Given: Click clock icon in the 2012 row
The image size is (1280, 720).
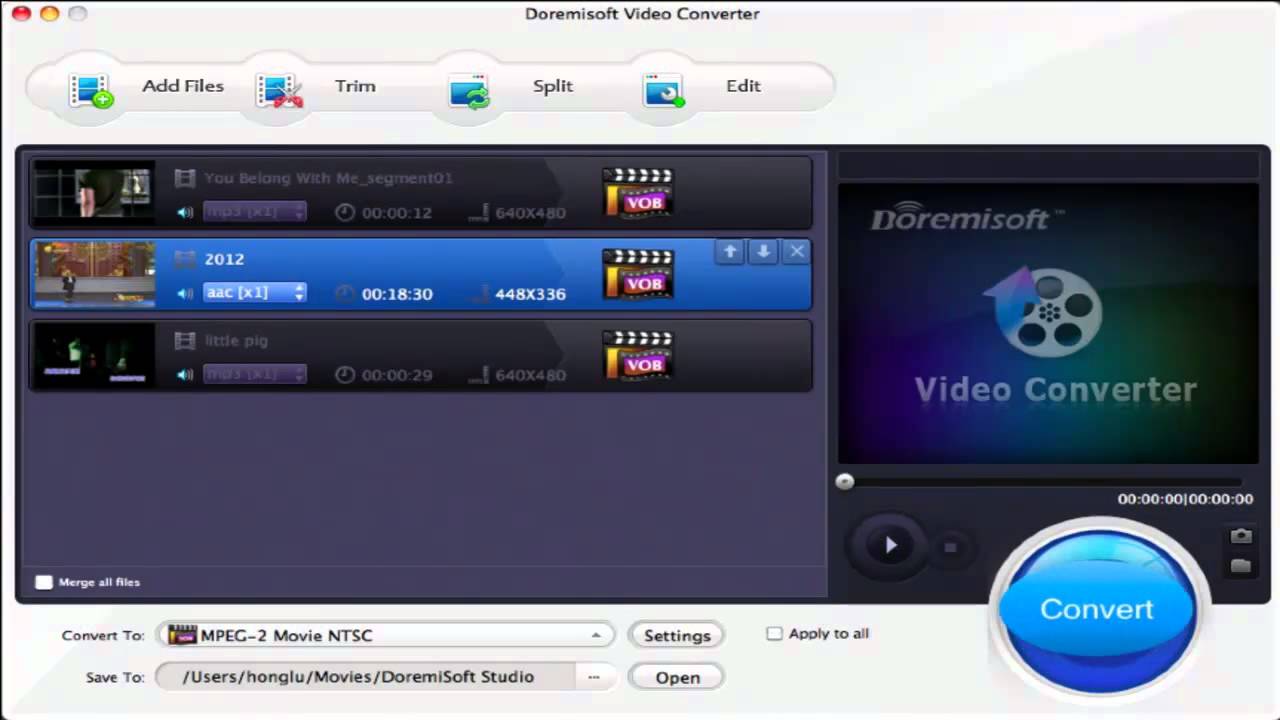Looking at the screenshot, I should click(x=345, y=294).
